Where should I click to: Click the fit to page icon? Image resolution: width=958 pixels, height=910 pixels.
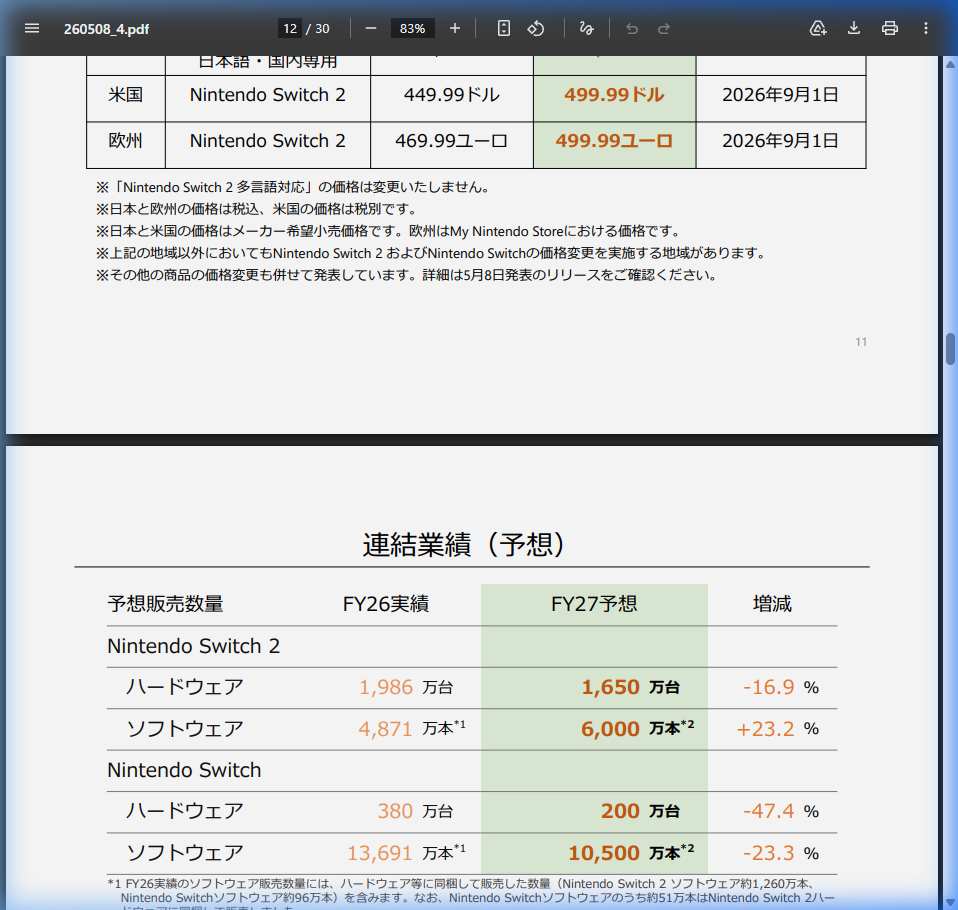503,29
